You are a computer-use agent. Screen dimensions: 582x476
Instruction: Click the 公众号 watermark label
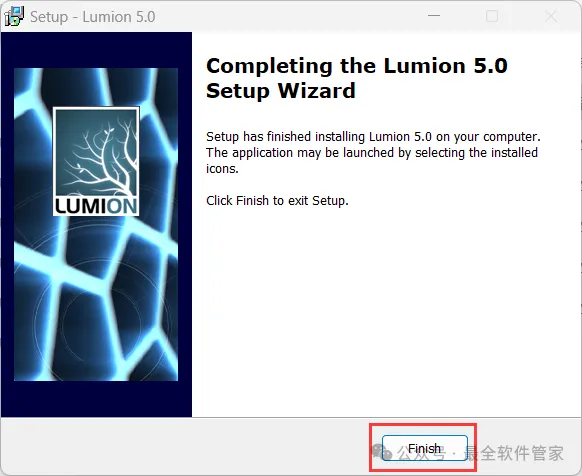point(421,453)
